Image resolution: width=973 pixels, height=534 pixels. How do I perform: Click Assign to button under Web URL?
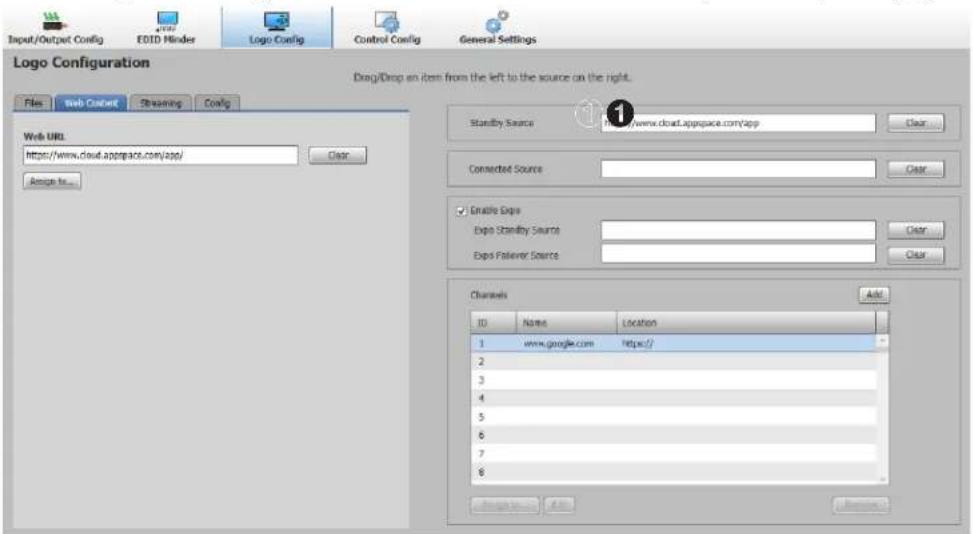pyautogui.click(x=52, y=181)
